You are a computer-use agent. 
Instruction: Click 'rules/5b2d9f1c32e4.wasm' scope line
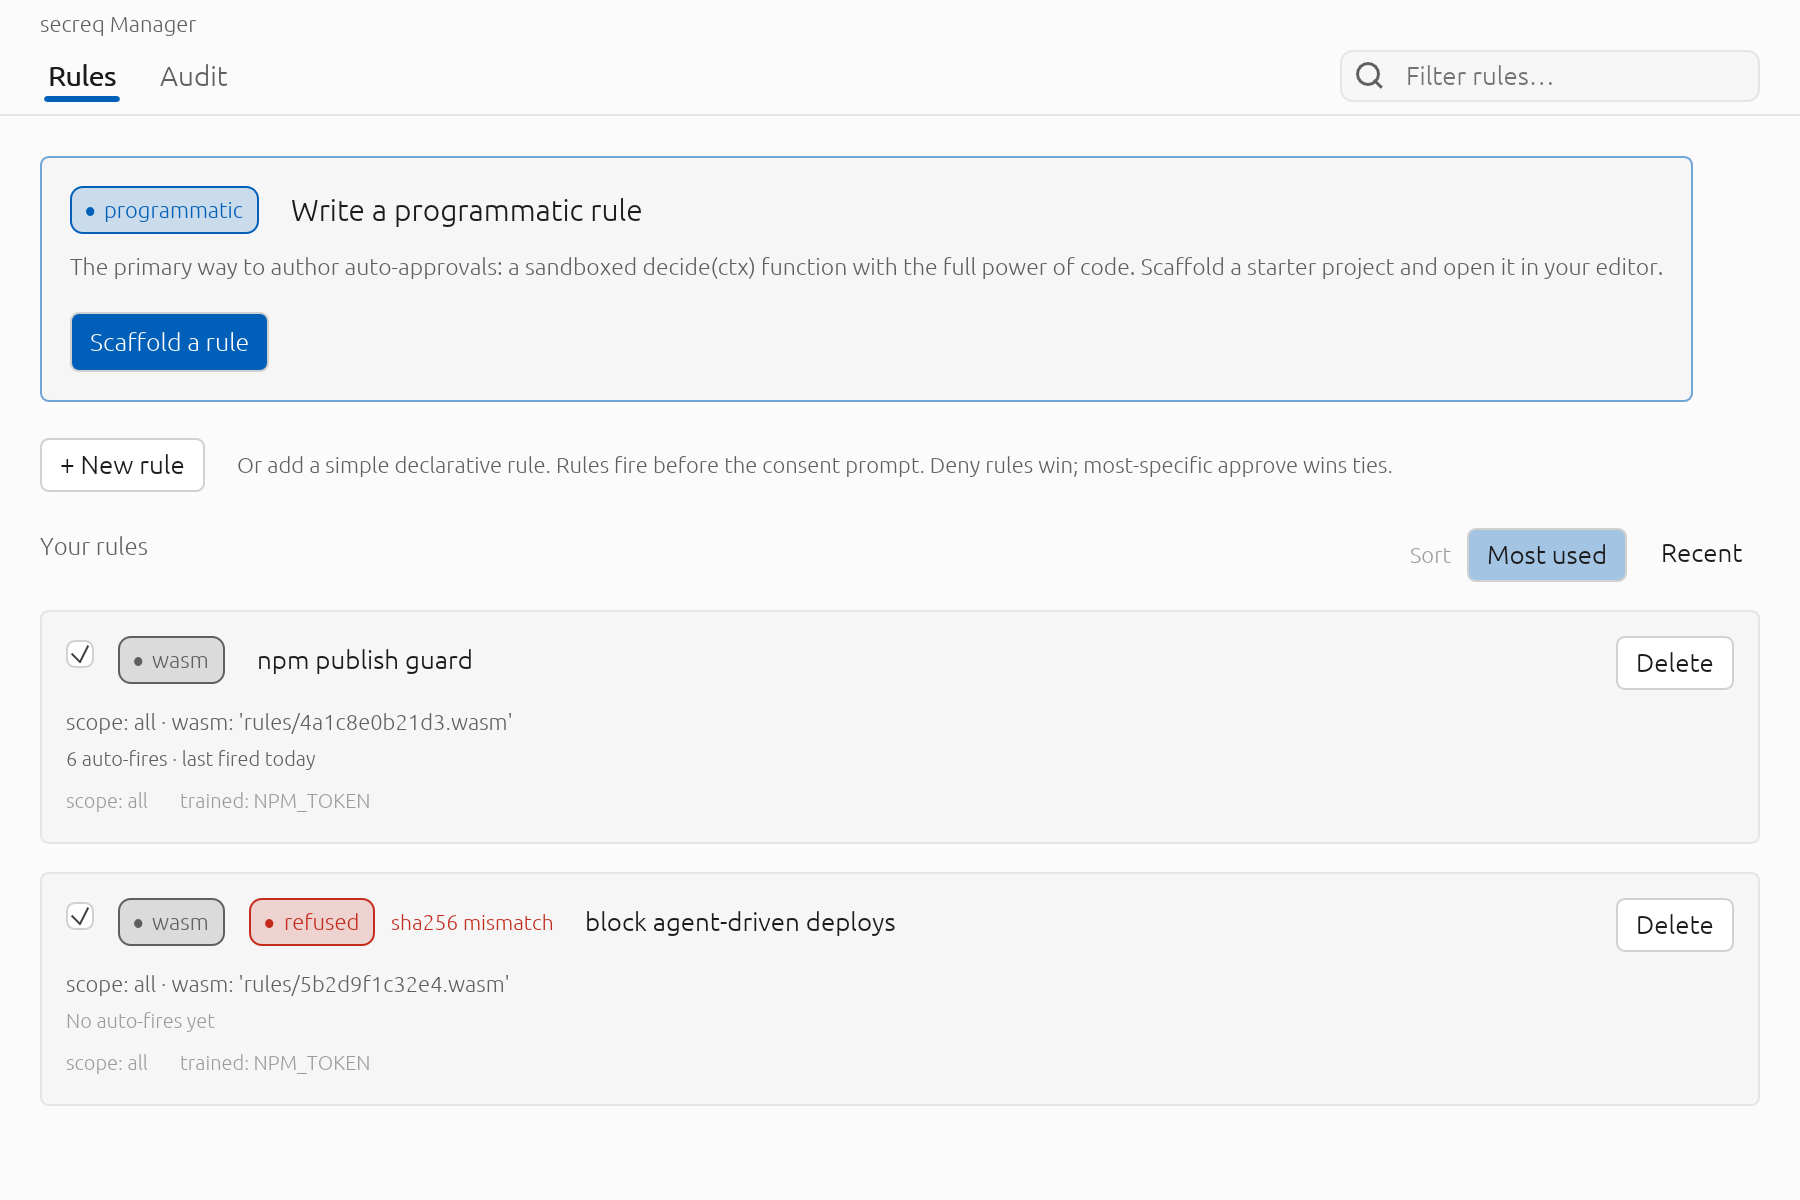pyautogui.click(x=288, y=984)
